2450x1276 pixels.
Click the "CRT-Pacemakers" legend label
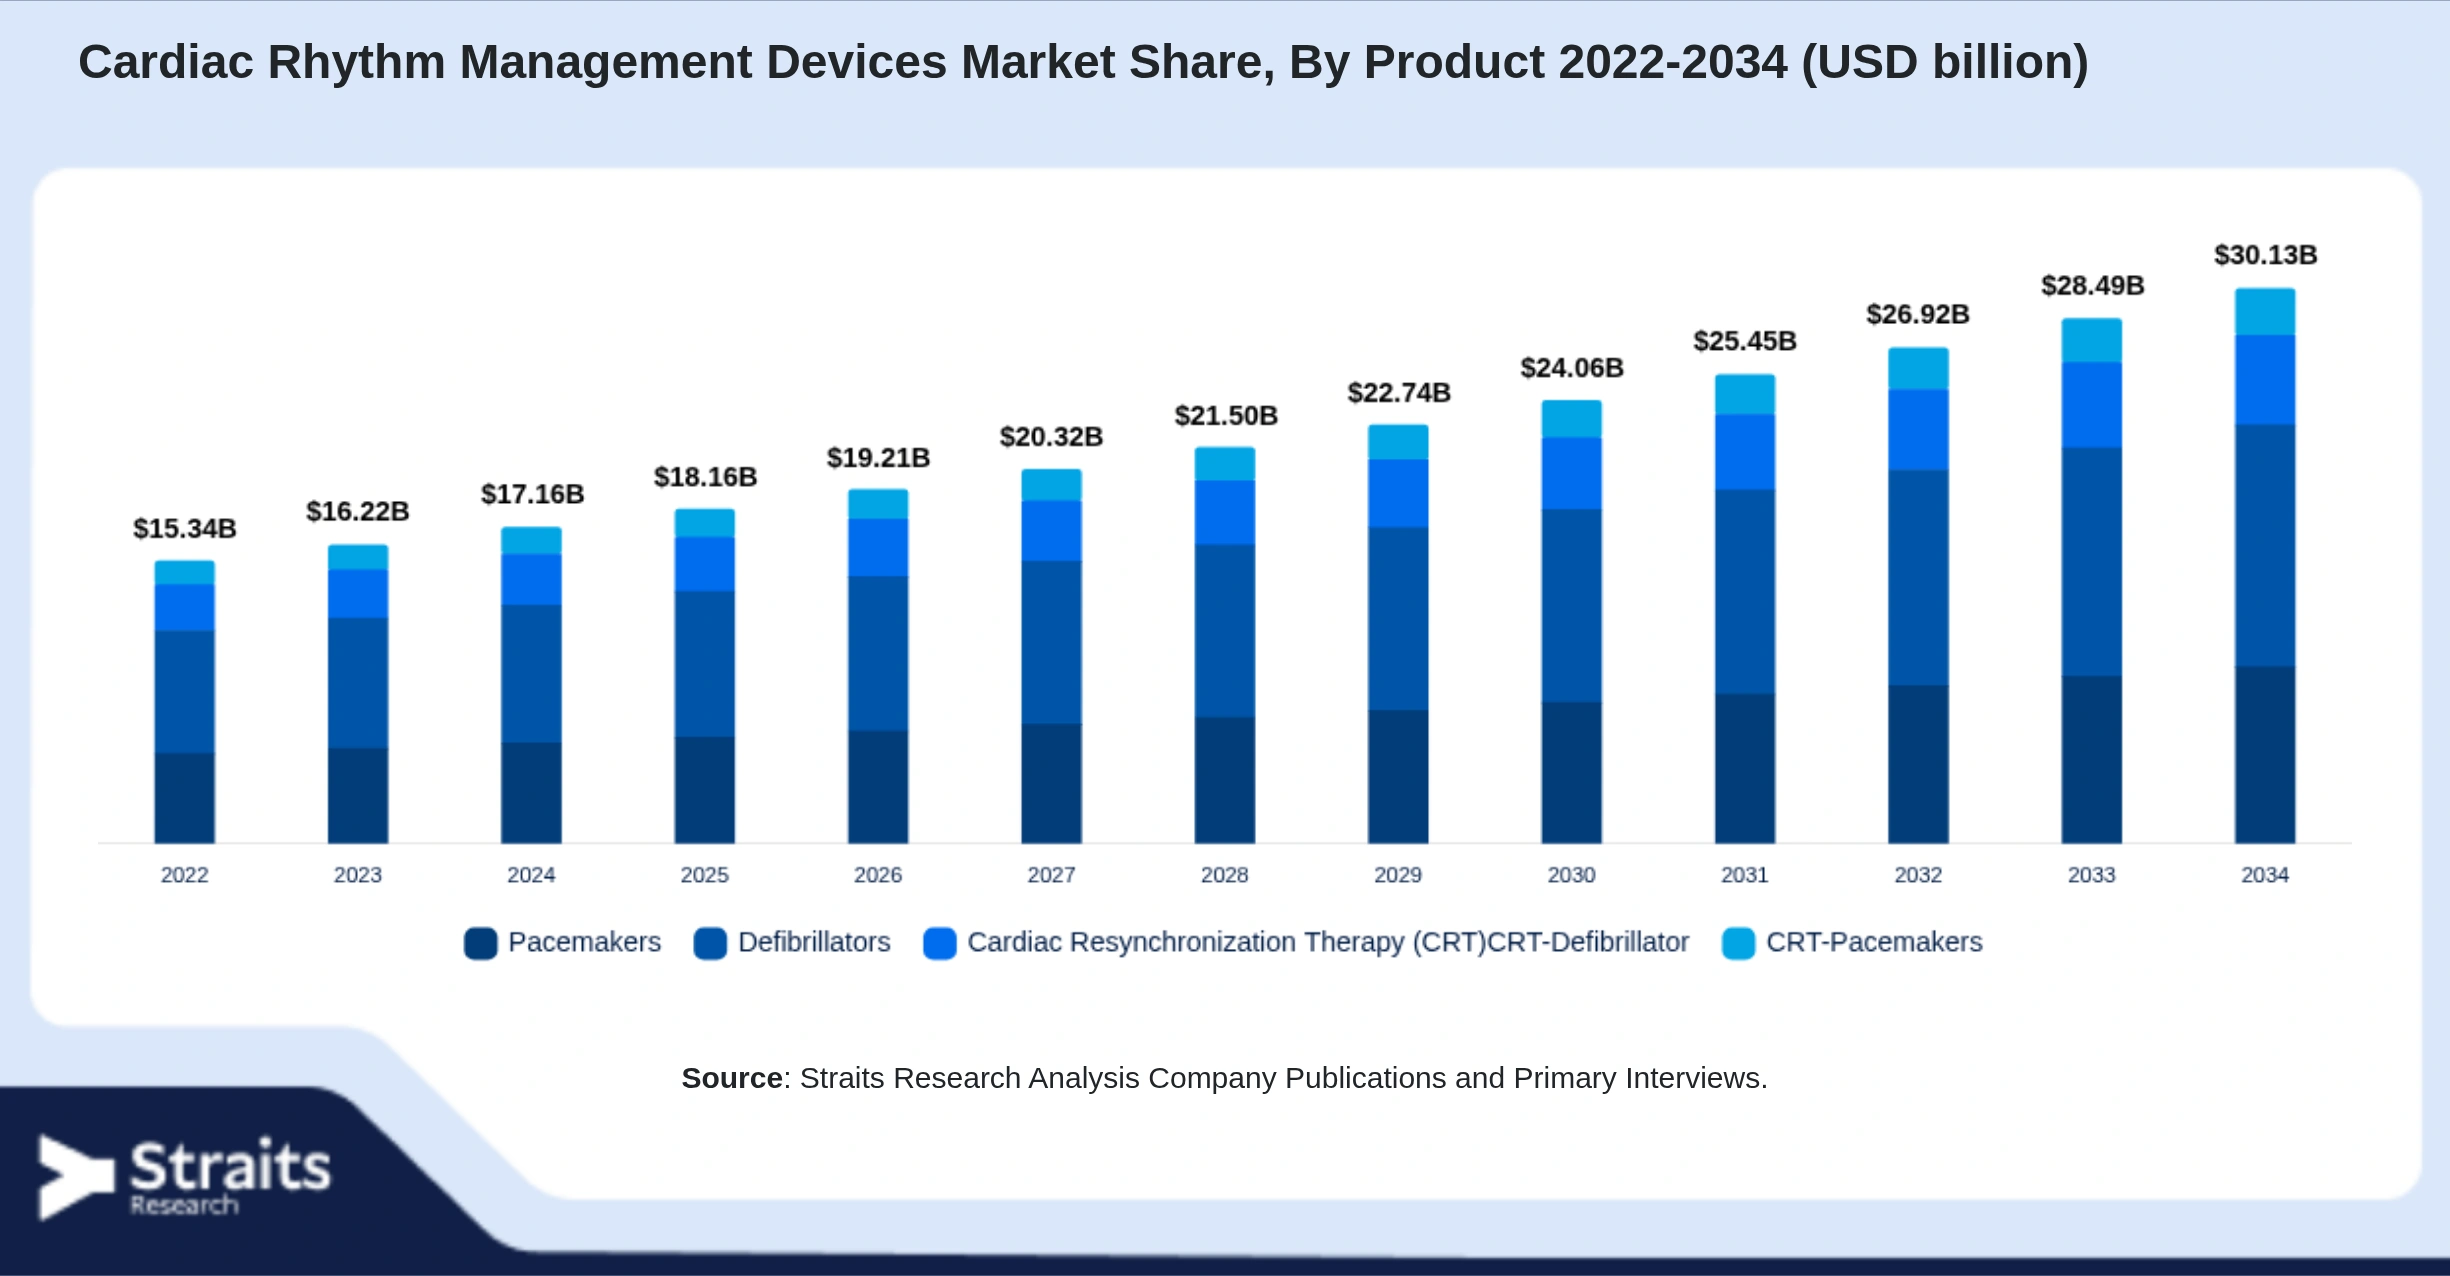point(1874,942)
